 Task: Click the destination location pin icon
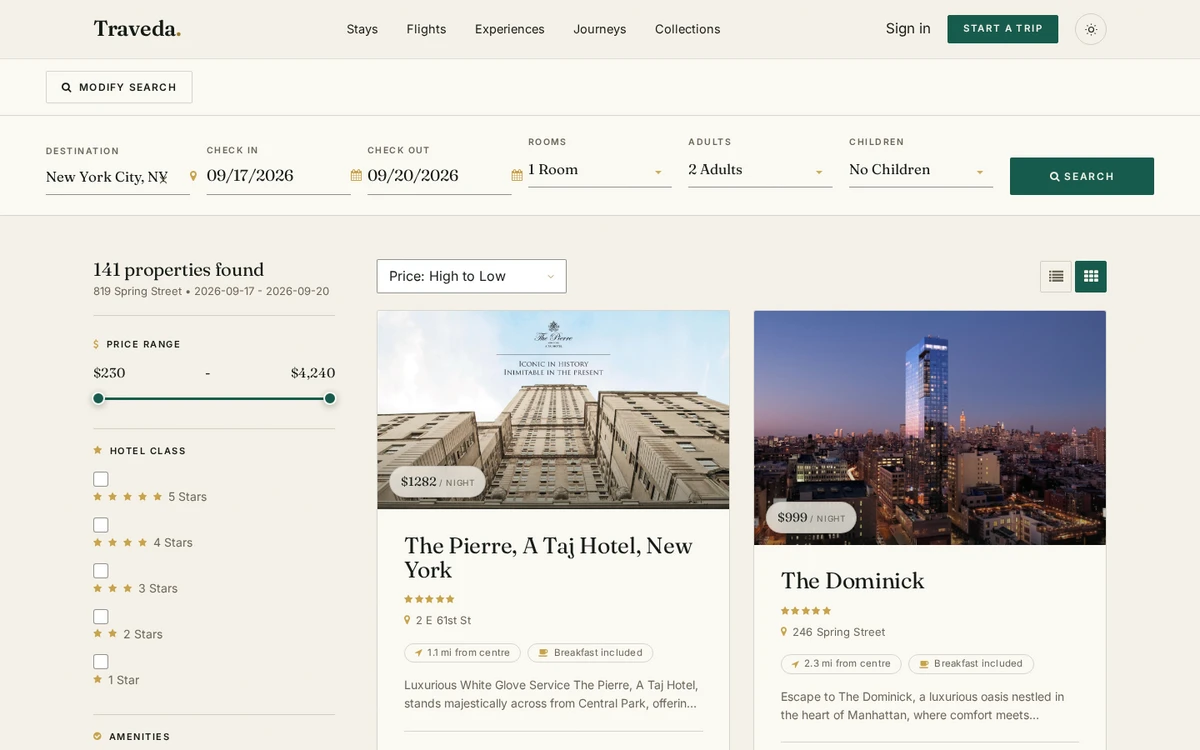193,176
